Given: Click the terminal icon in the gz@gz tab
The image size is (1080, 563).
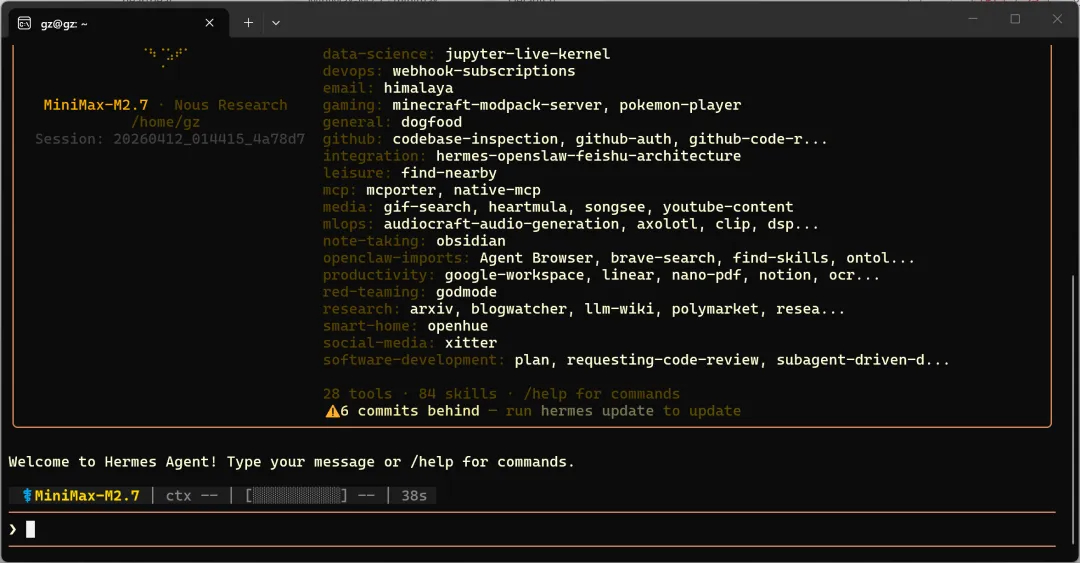Looking at the screenshot, I should pos(24,23).
